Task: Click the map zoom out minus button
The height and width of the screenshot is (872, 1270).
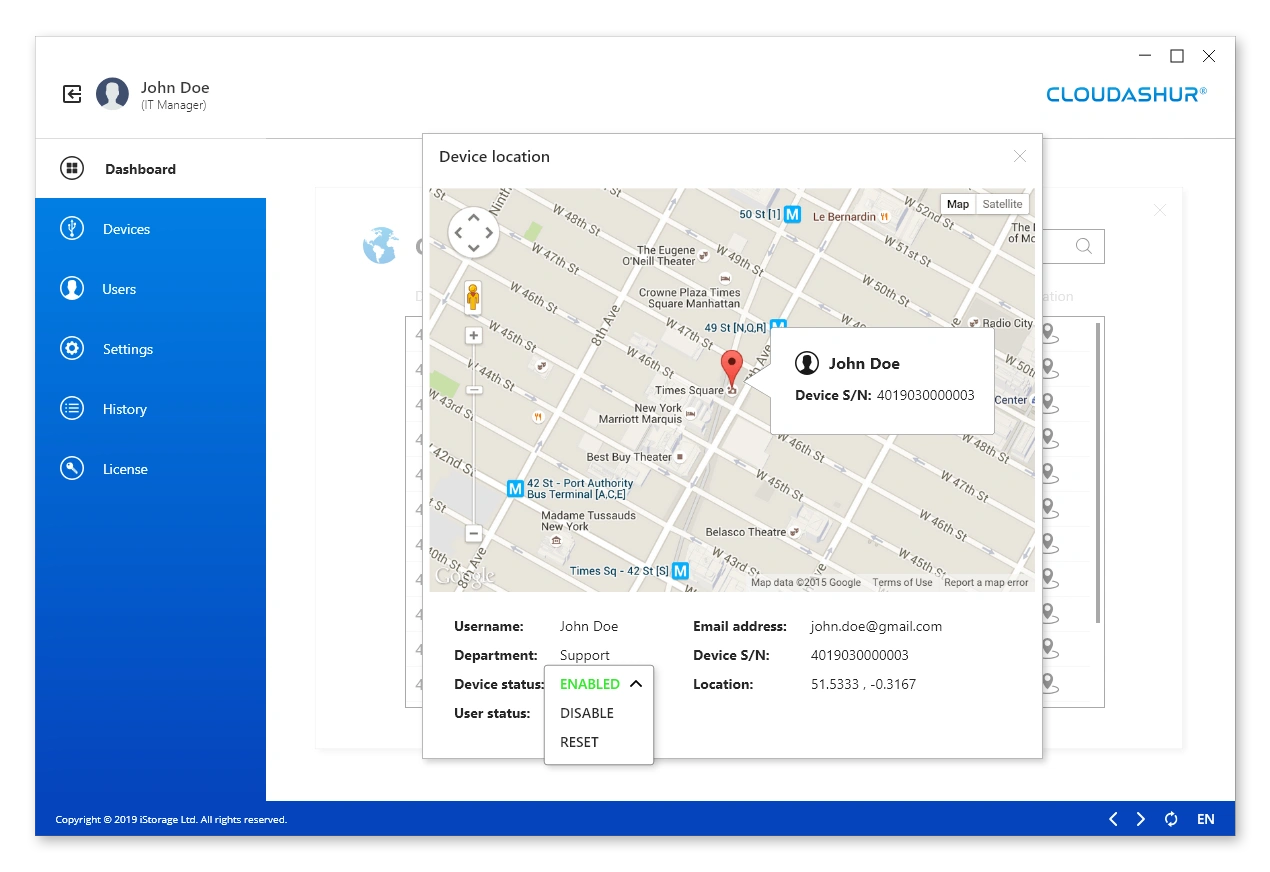Action: [x=474, y=534]
